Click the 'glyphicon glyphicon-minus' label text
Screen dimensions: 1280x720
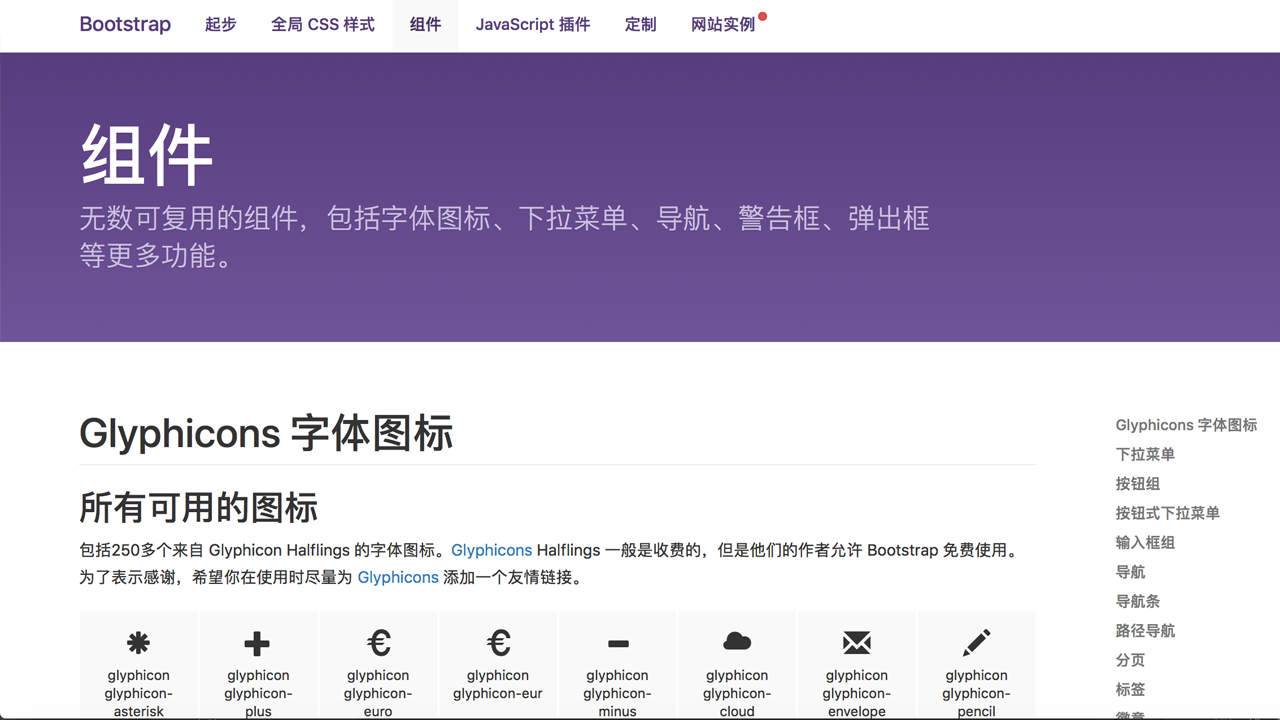618,693
